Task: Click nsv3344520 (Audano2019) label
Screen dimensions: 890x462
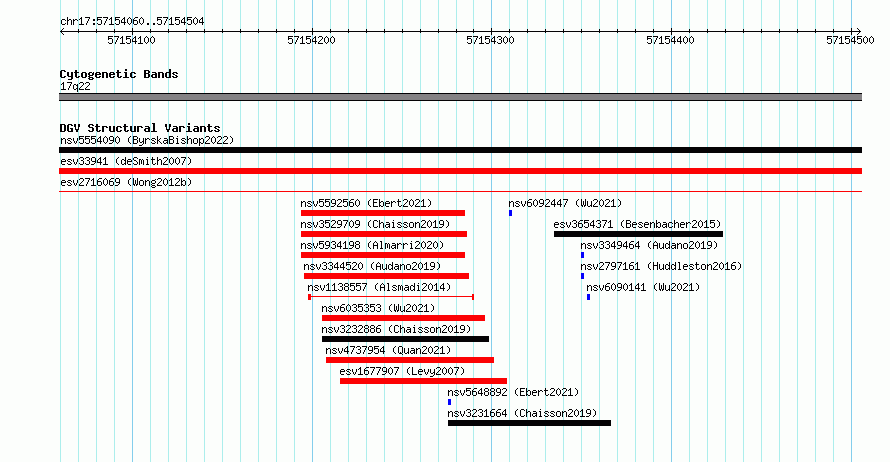Action: (x=372, y=266)
